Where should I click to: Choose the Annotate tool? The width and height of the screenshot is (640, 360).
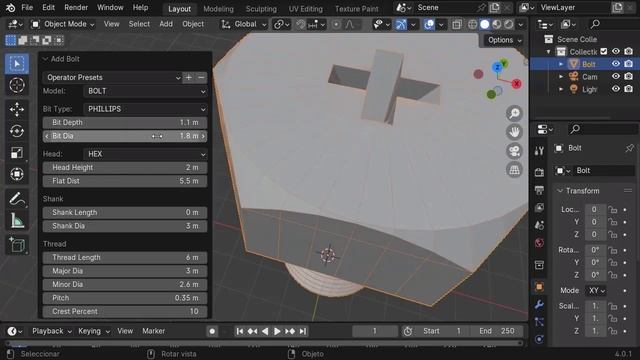(x=17, y=199)
